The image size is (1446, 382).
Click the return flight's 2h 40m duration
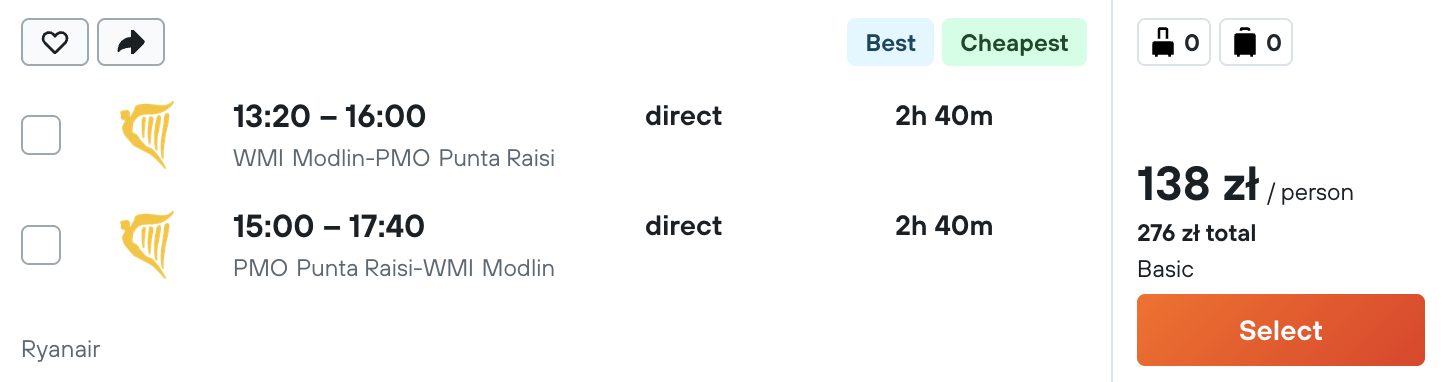pyautogui.click(x=944, y=226)
